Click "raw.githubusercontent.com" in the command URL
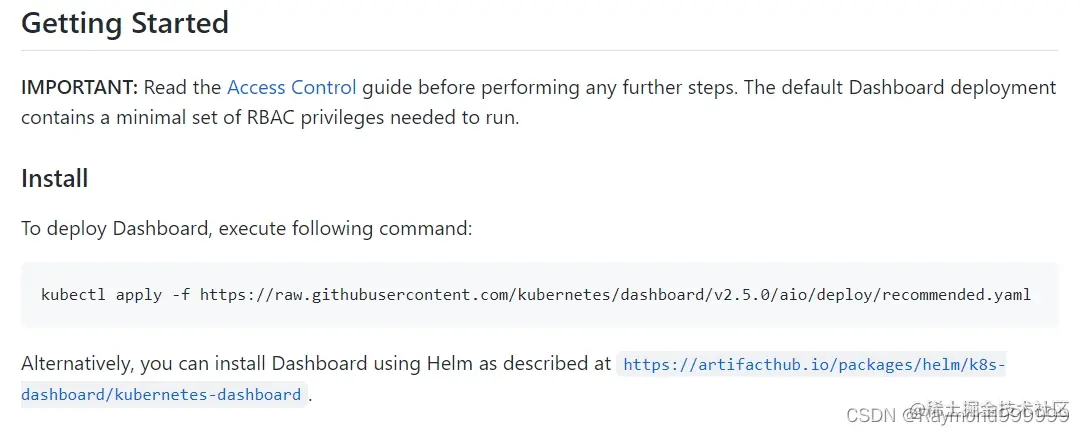 pos(374,295)
